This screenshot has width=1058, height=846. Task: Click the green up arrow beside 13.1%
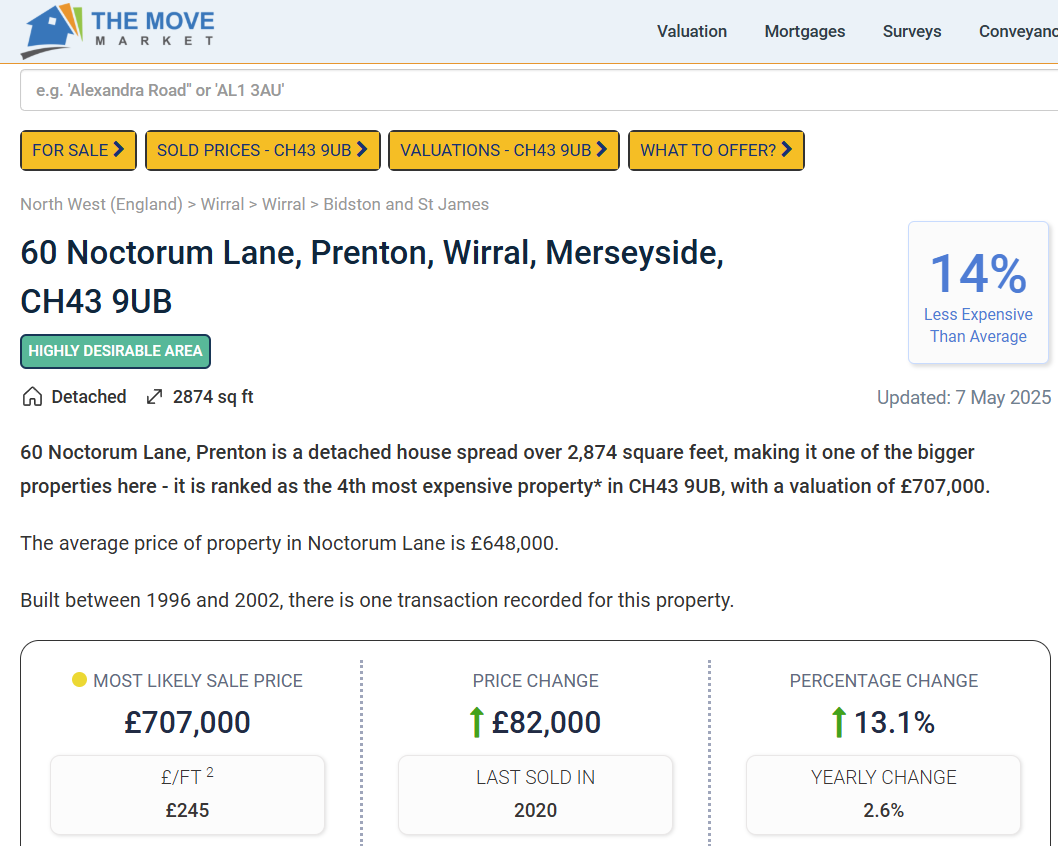(838, 722)
